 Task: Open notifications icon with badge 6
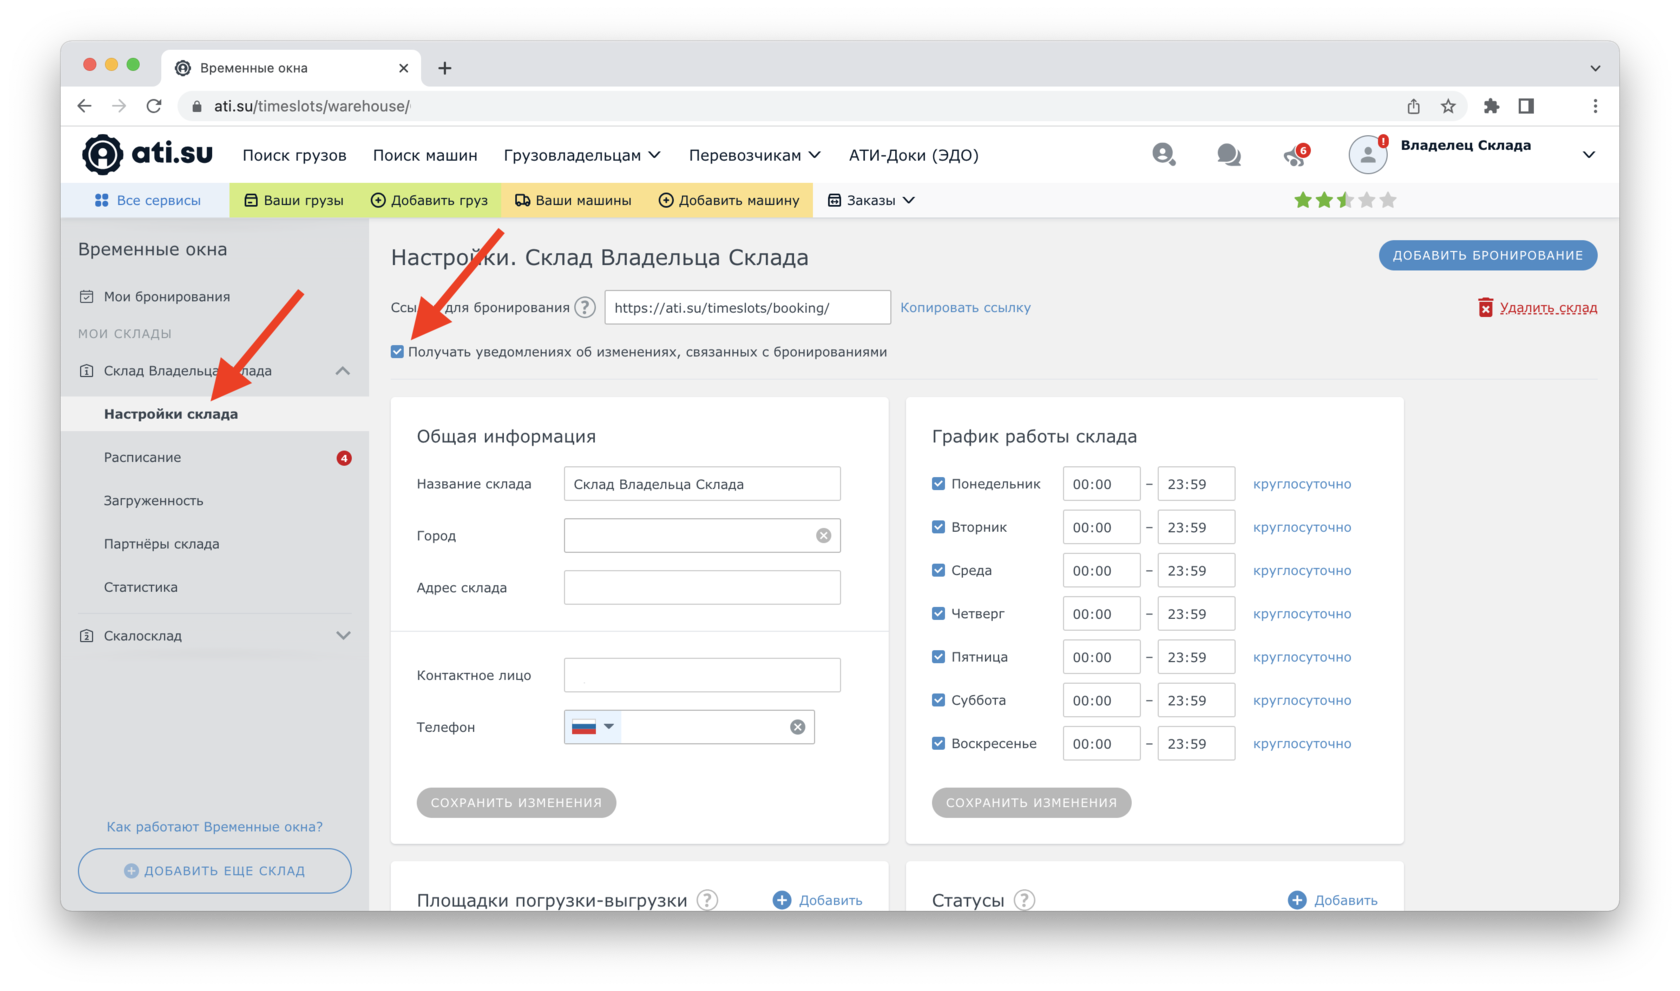(1296, 154)
